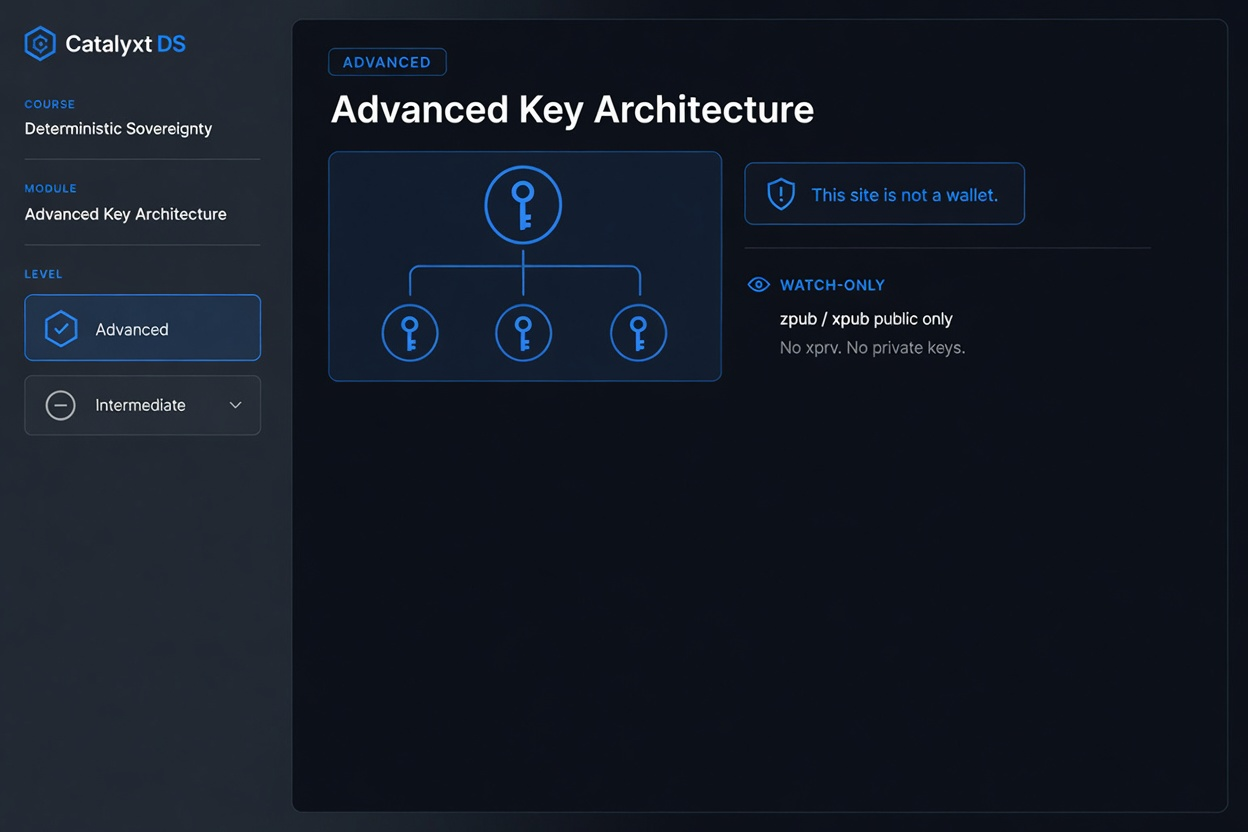Viewport: 1248px width, 832px height.
Task: Click the ADVANCED badge above the title
Action: [x=387, y=62]
